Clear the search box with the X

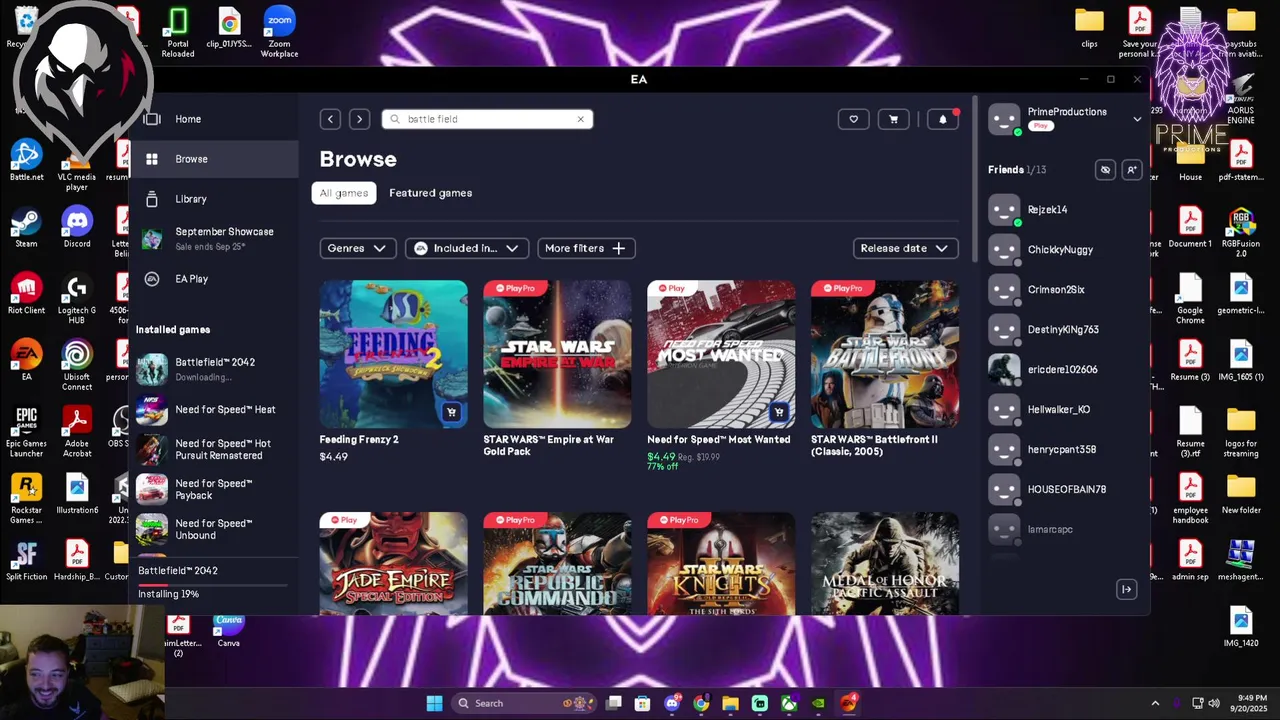580,119
